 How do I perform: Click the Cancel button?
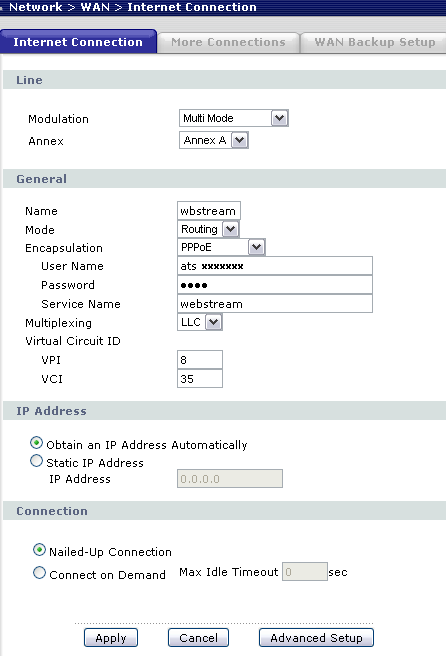click(x=198, y=638)
